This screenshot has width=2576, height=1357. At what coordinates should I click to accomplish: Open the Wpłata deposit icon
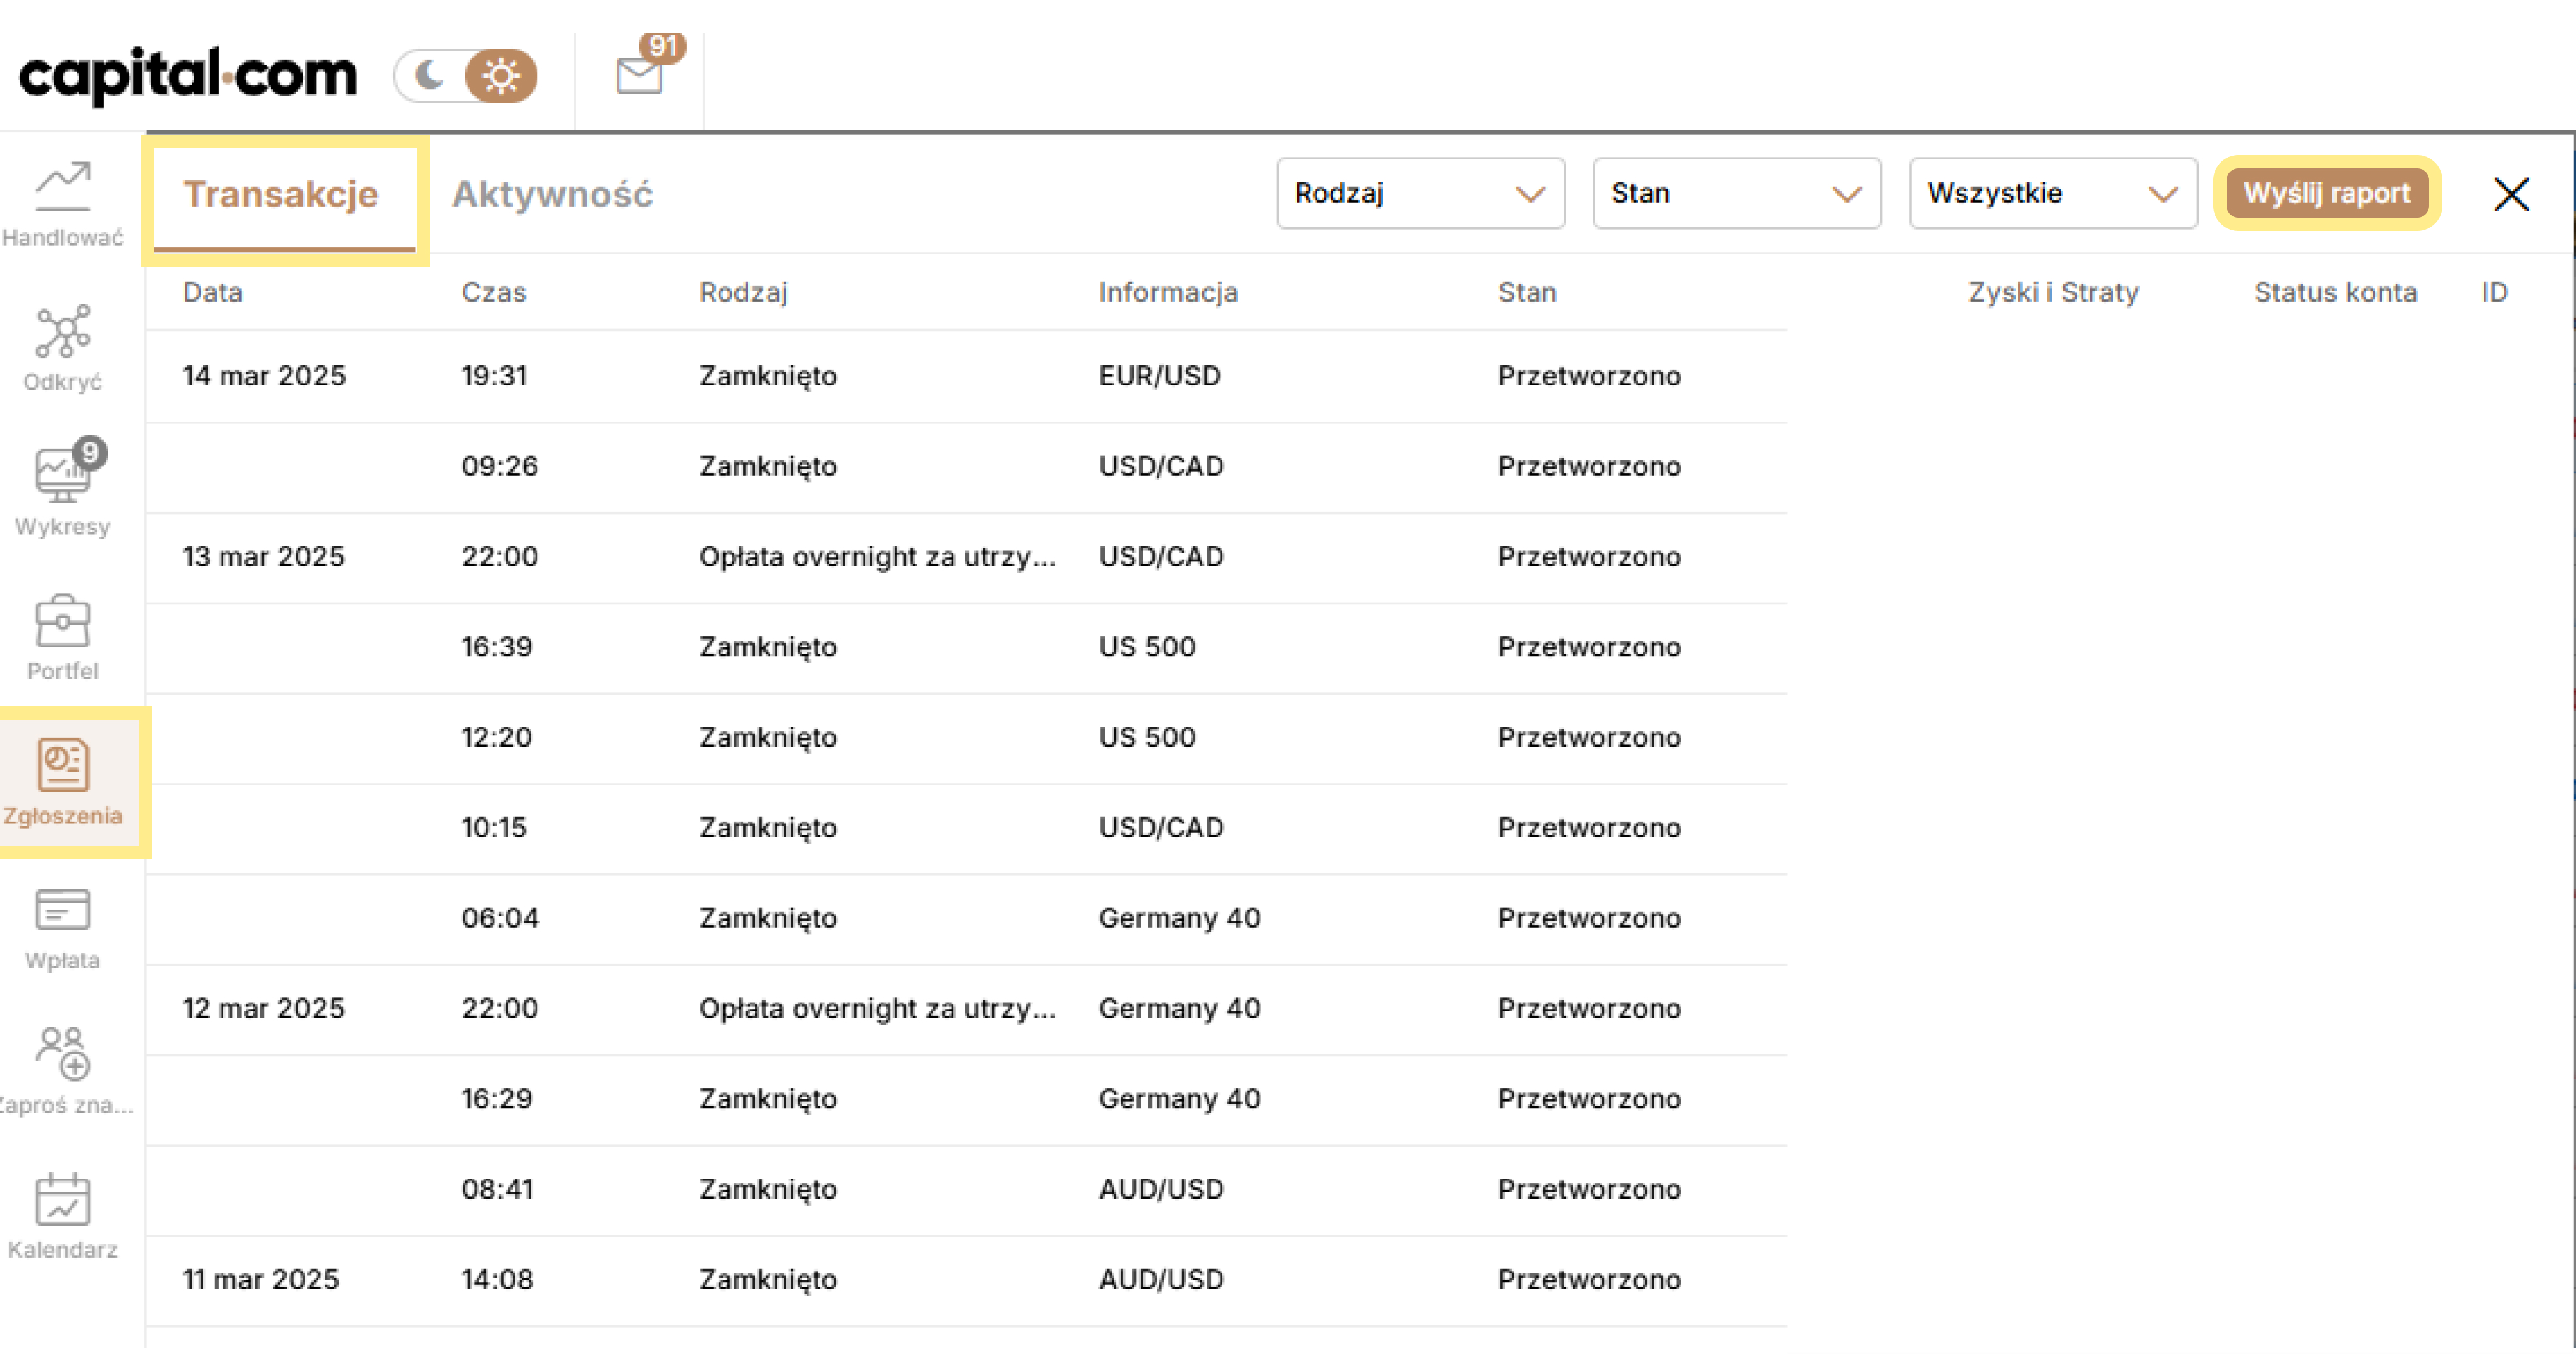(62, 926)
